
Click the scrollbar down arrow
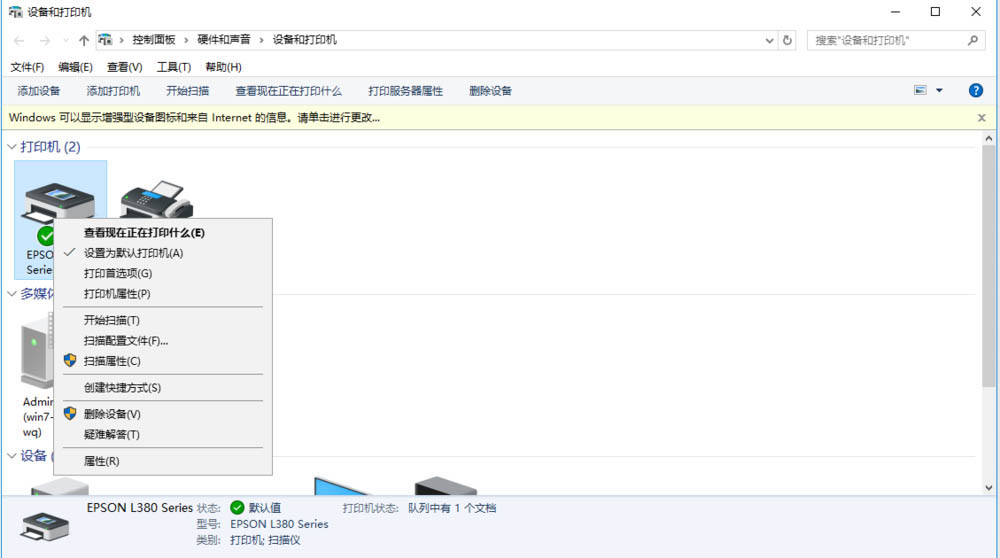pyautogui.click(x=989, y=488)
